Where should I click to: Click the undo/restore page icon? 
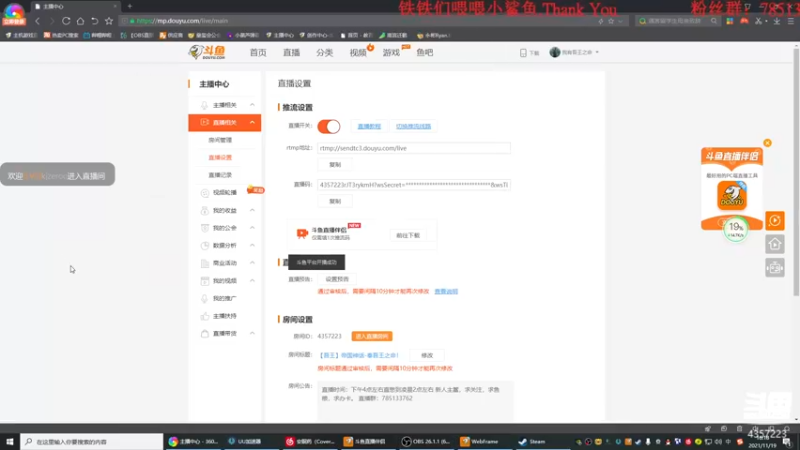pyautogui.click(x=94, y=21)
